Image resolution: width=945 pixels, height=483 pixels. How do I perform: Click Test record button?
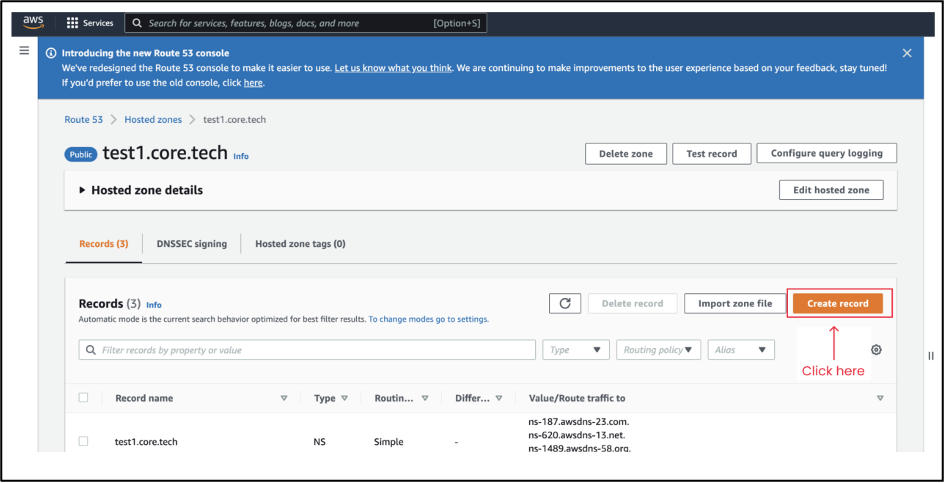click(x=712, y=154)
